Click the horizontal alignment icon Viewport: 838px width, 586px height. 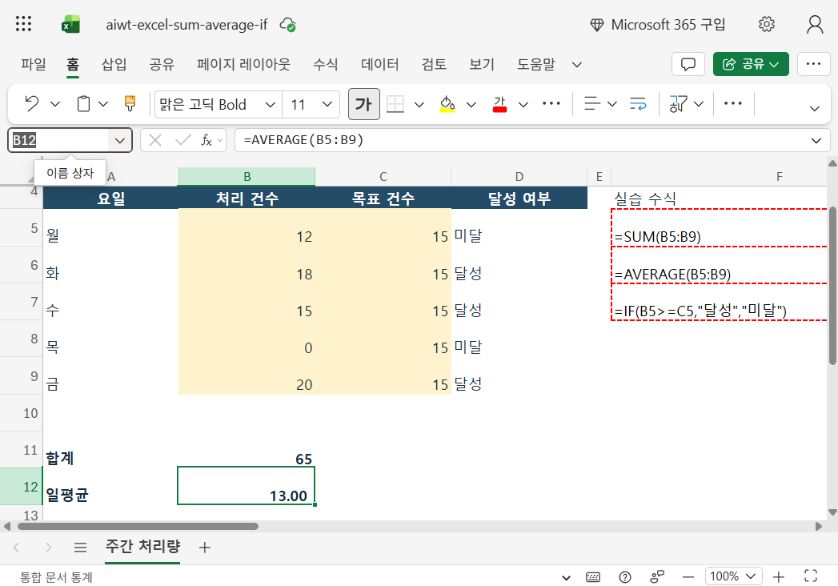click(x=592, y=103)
